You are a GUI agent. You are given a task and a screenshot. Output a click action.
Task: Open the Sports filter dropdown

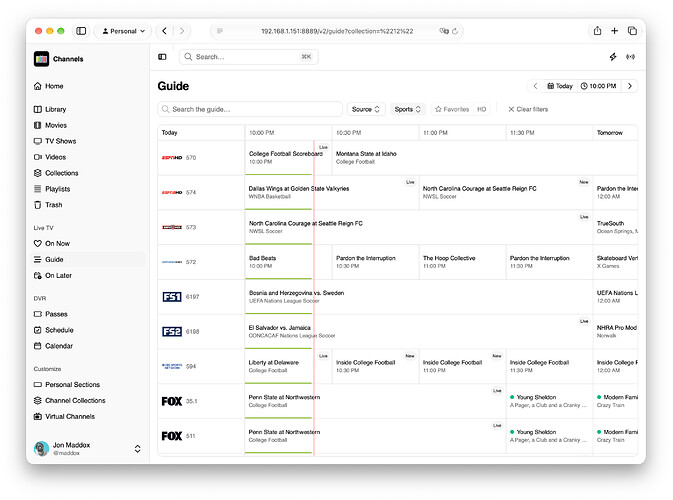(407, 109)
